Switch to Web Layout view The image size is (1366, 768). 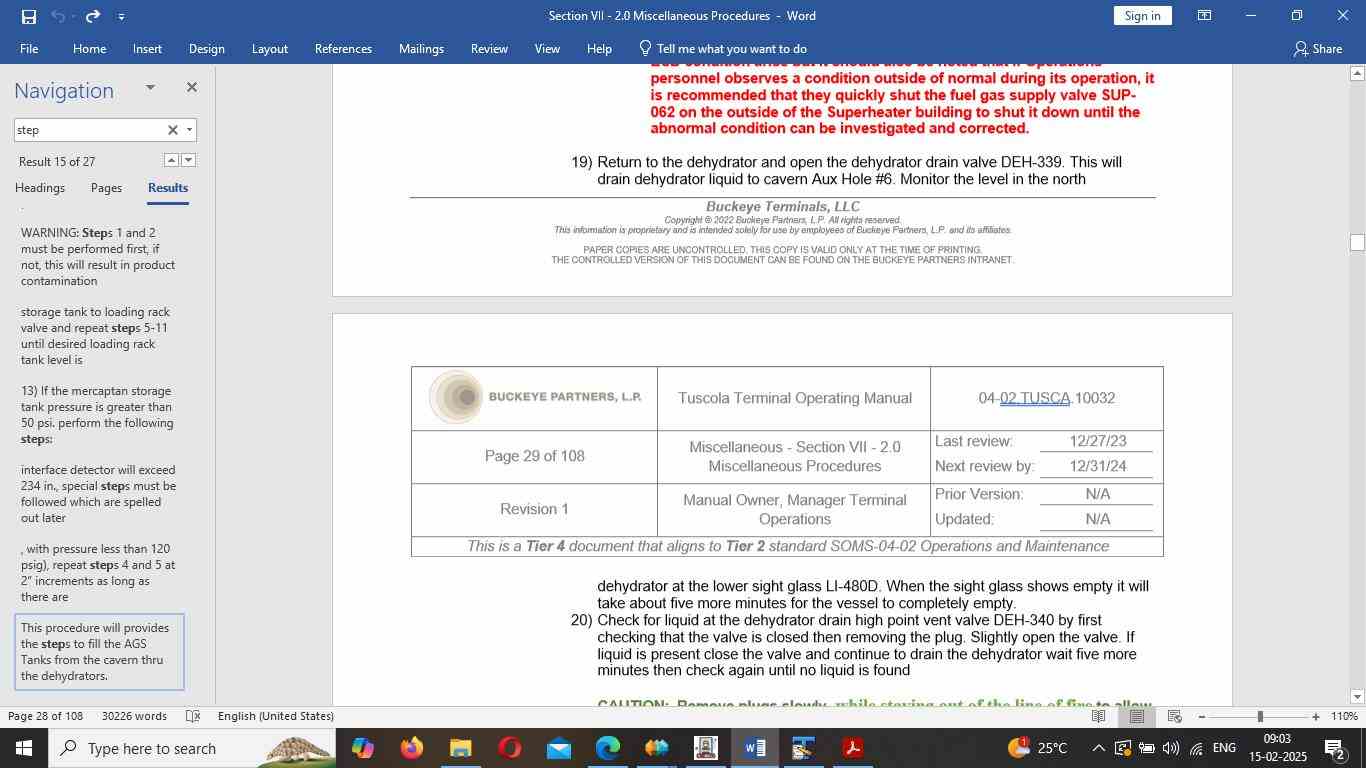point(1175,716)
